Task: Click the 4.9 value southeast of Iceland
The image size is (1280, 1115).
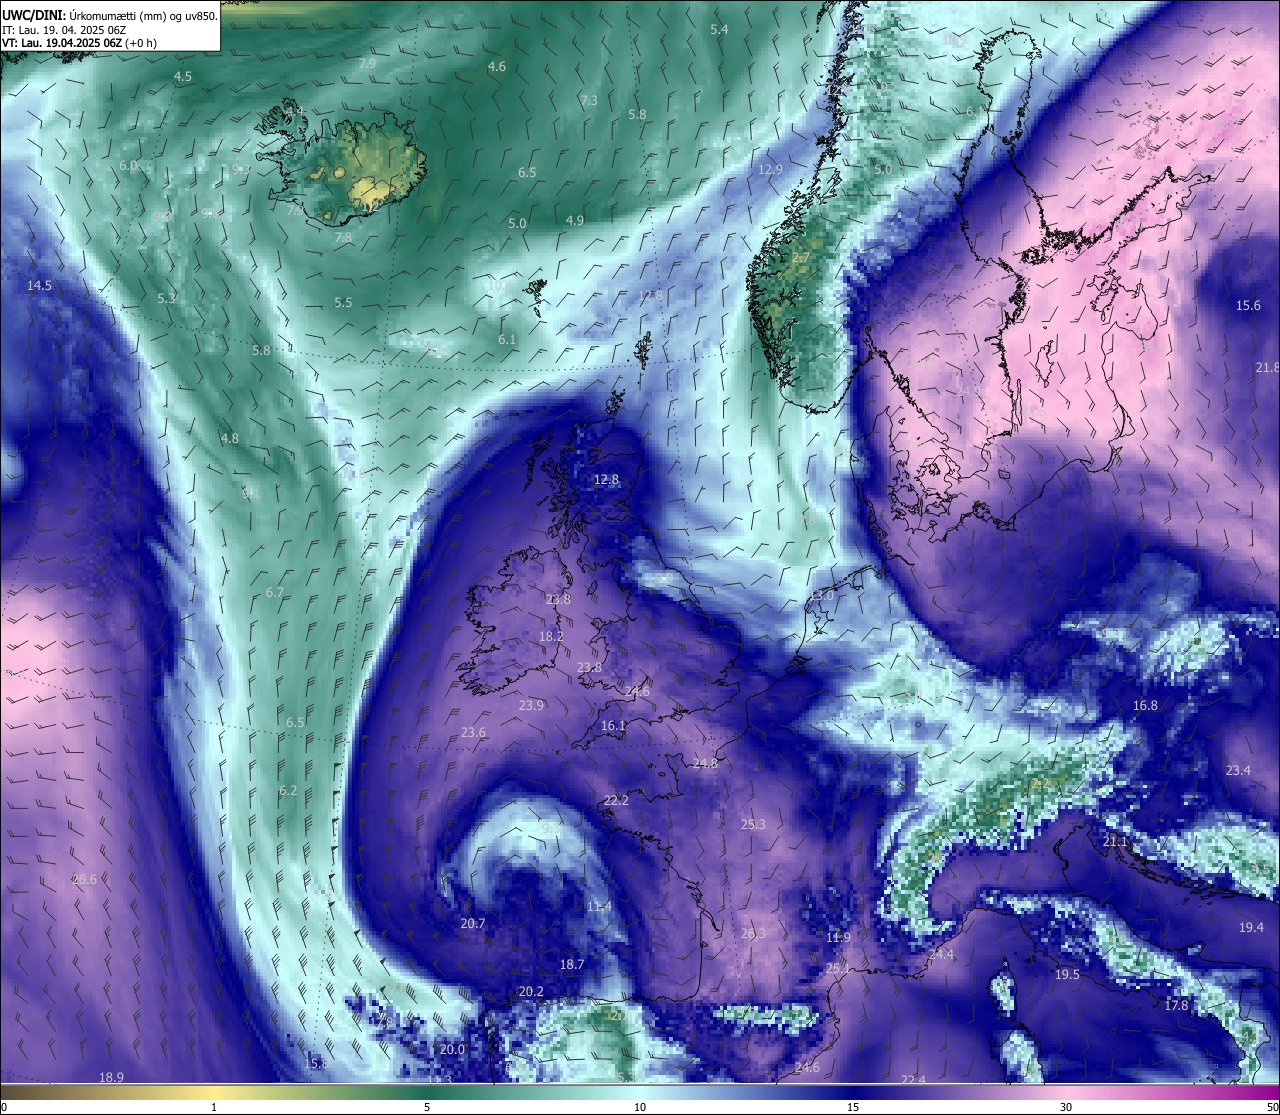Action: pos(575,221)
